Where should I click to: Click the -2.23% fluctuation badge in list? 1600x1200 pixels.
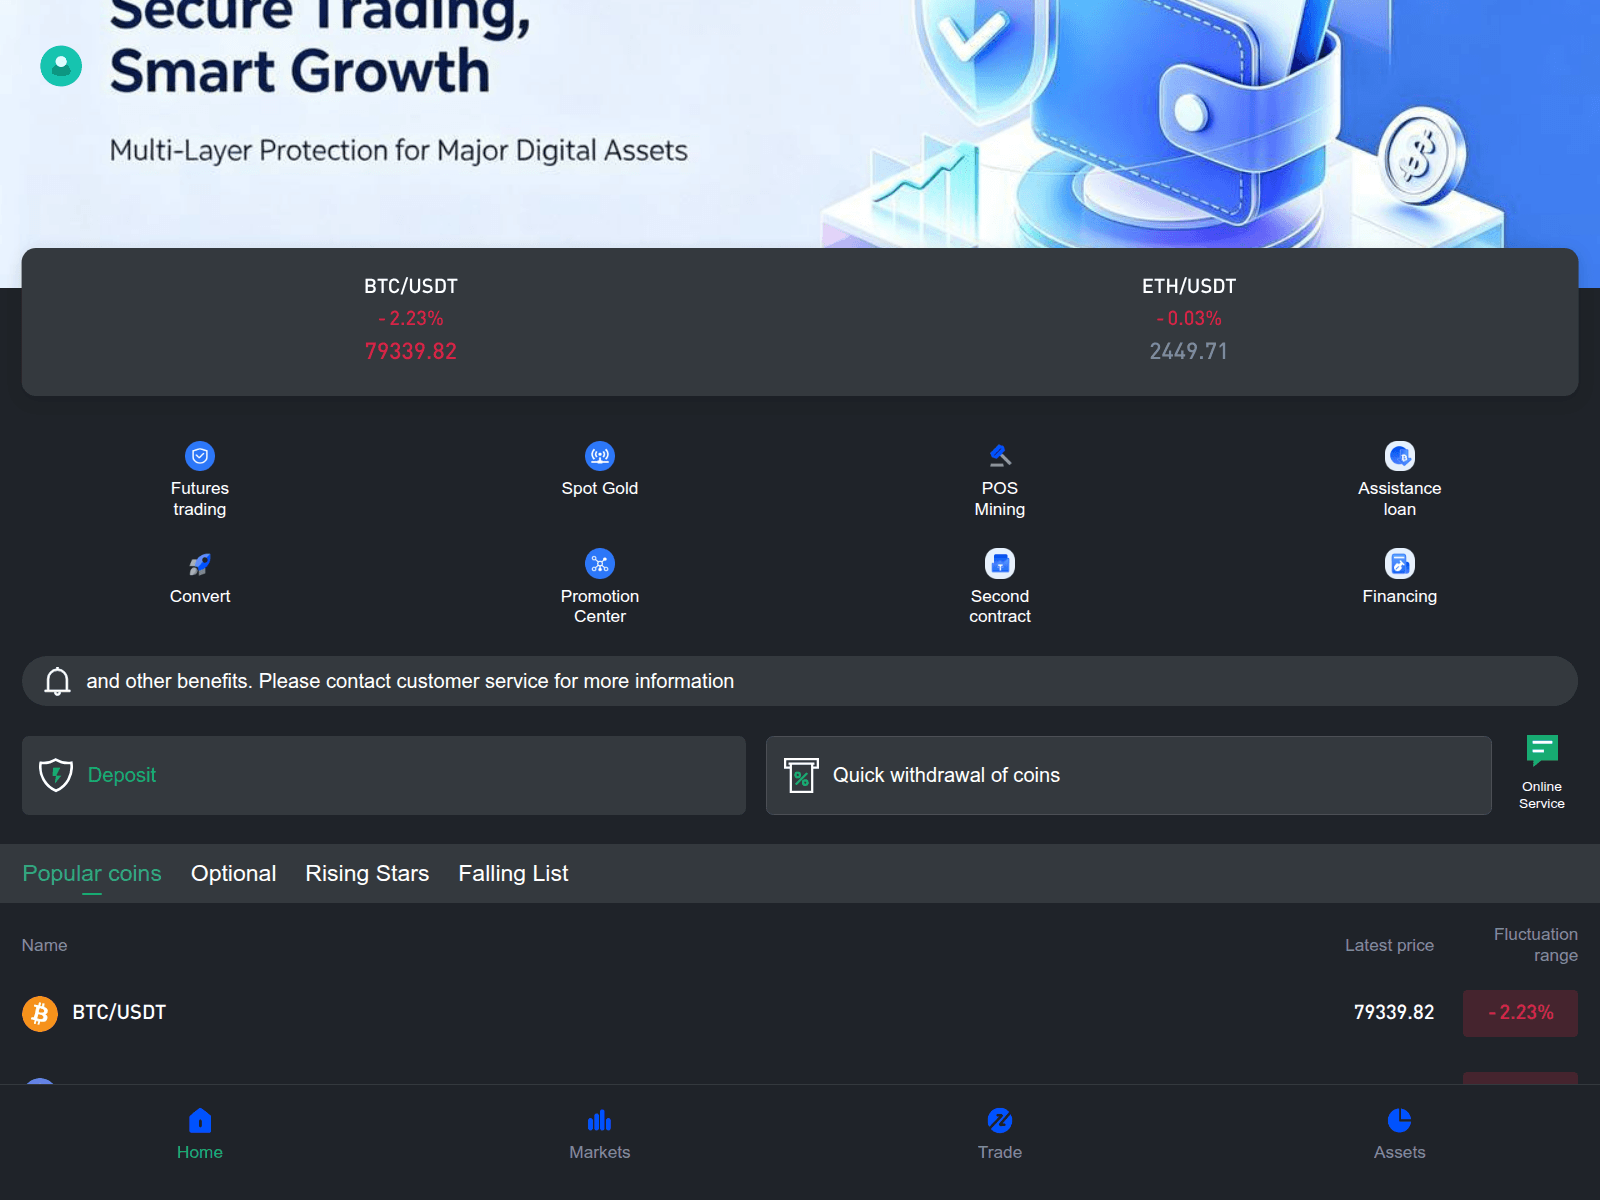point(1520,1013)
